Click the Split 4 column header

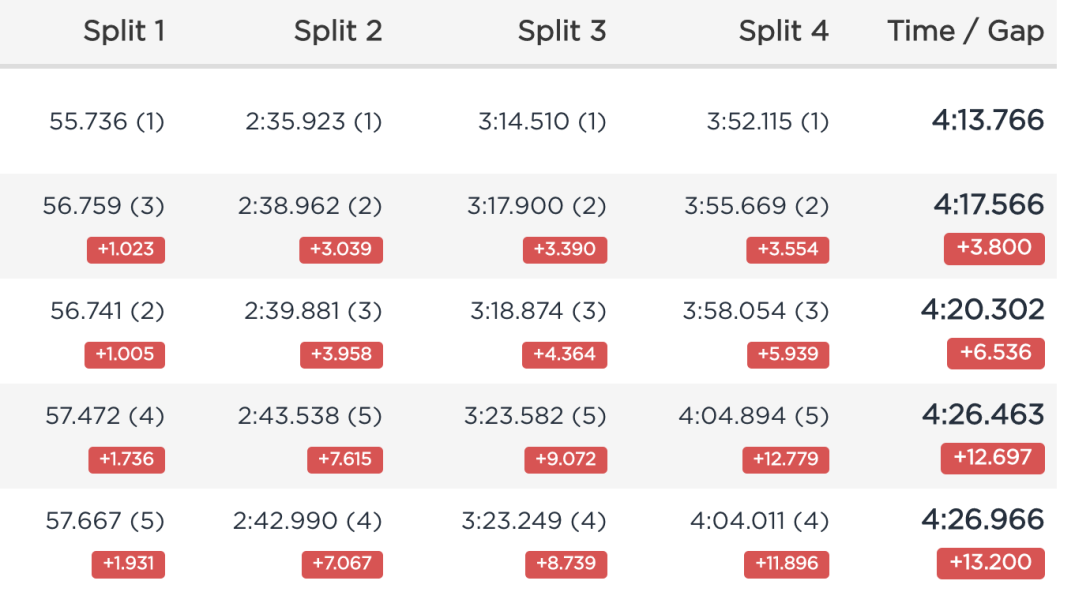coord(783,31)
